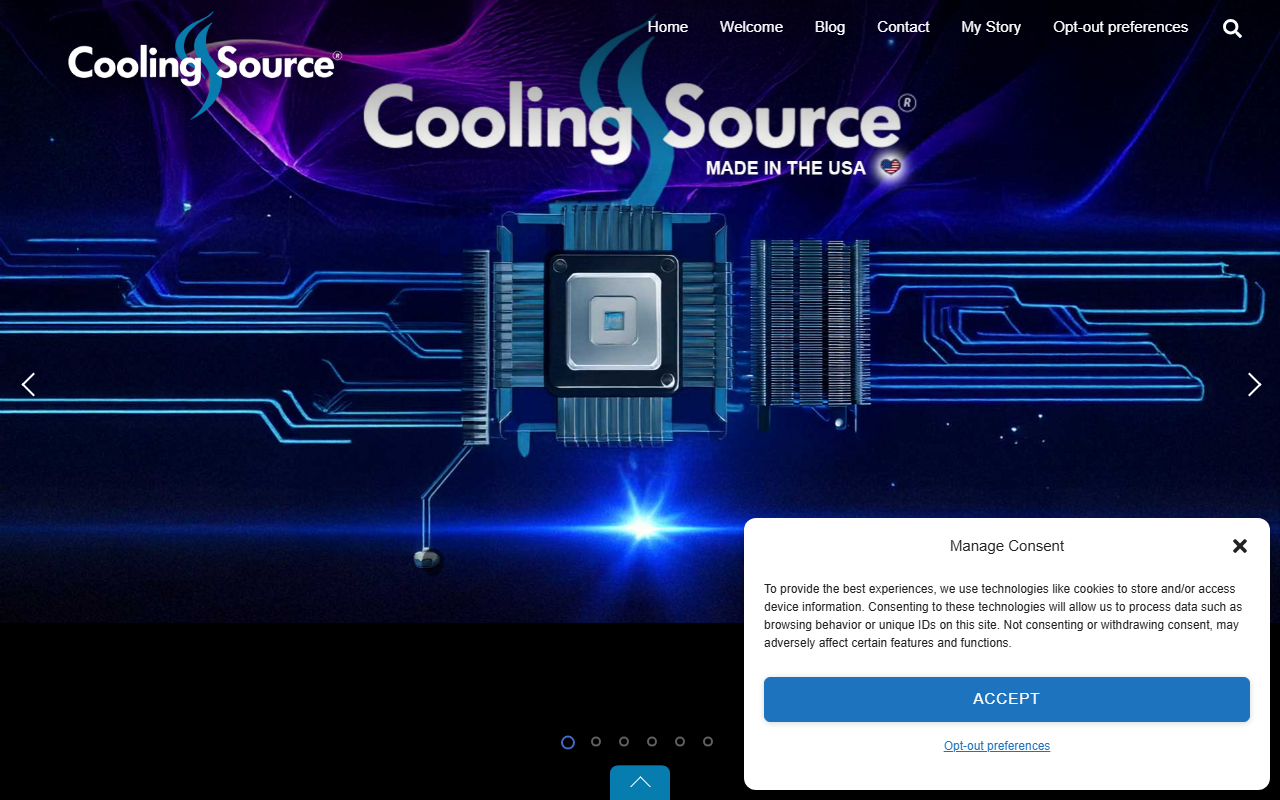The width and height of the screenshot is (1280, 800).
Task: Follow the Opt-out preferences link in consent dialog
Action: point(997,746)
